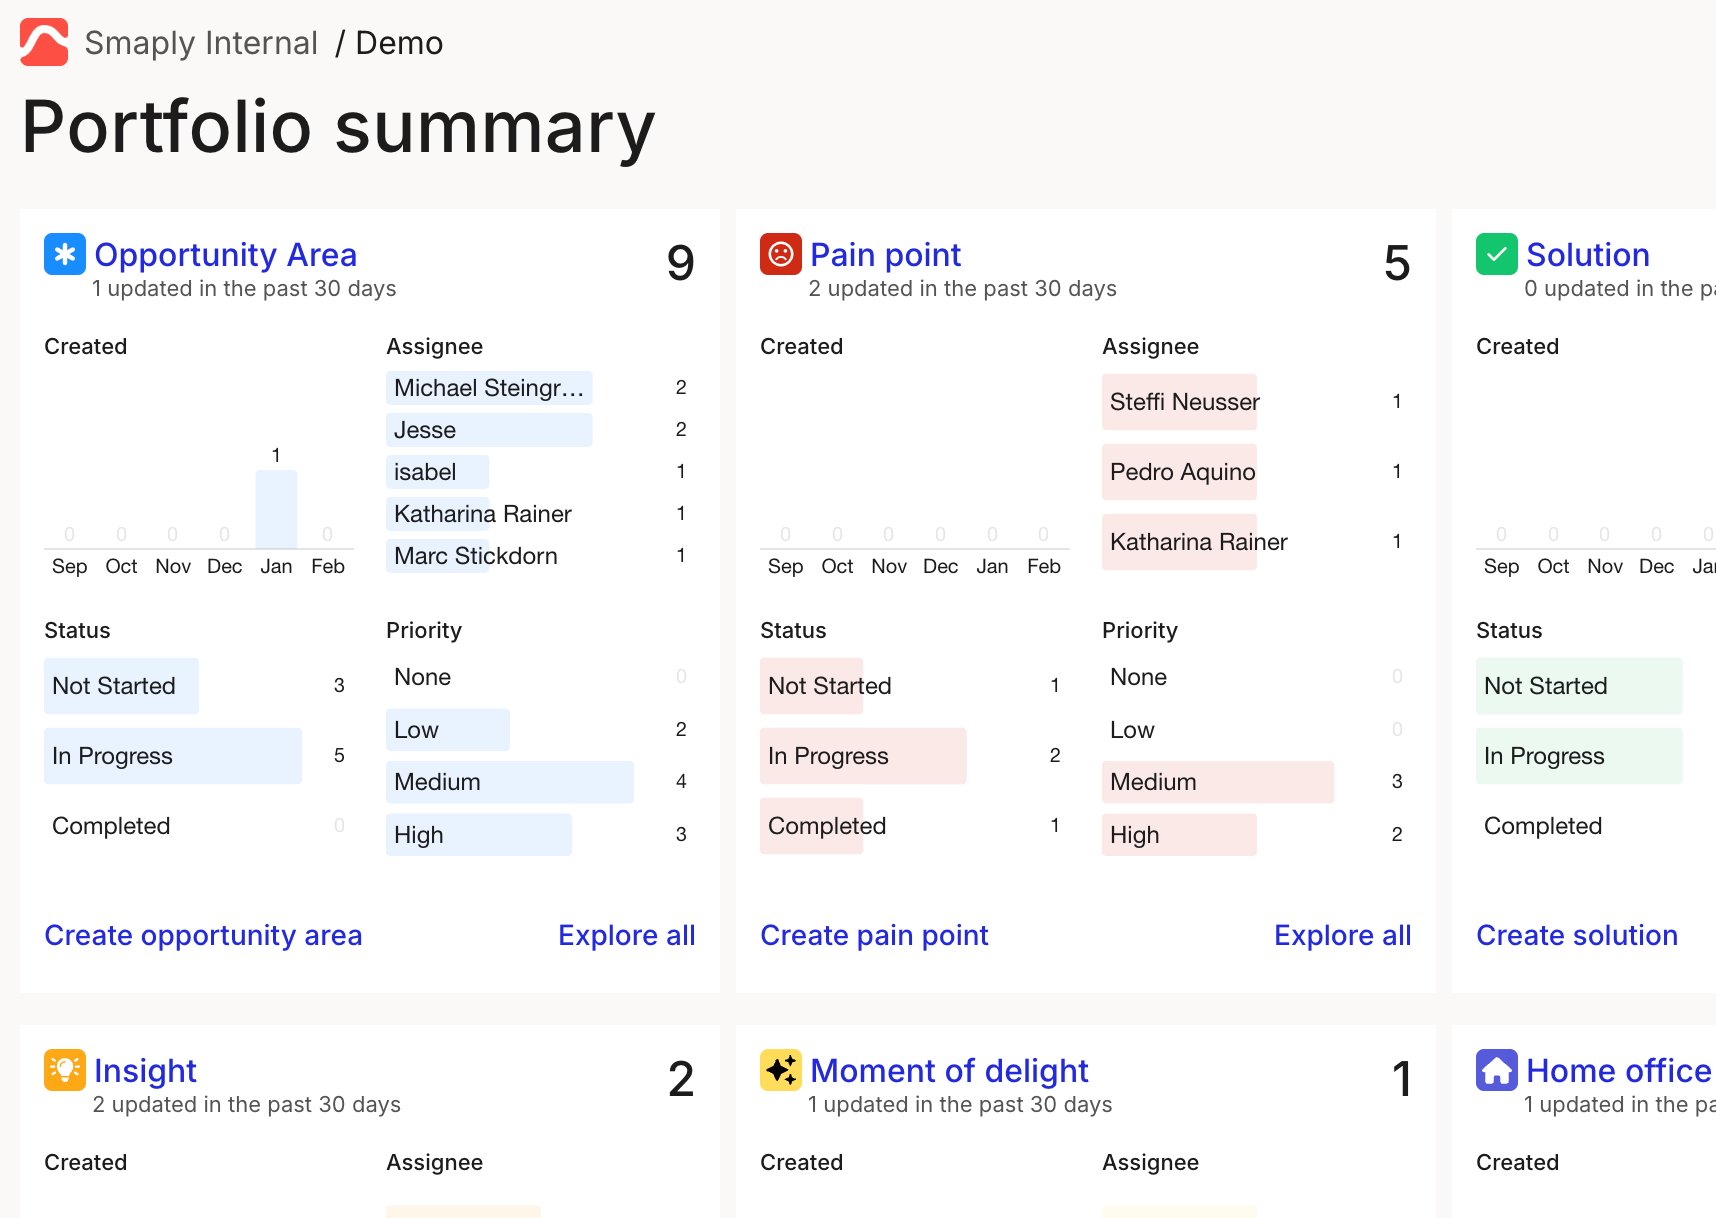Click the Smaply red logo icon

[x=44, y=42]
